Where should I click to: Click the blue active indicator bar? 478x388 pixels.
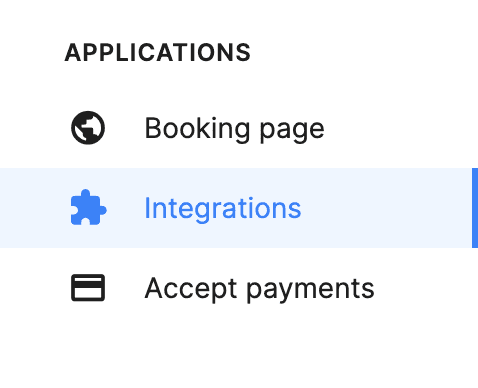[475, 208]
